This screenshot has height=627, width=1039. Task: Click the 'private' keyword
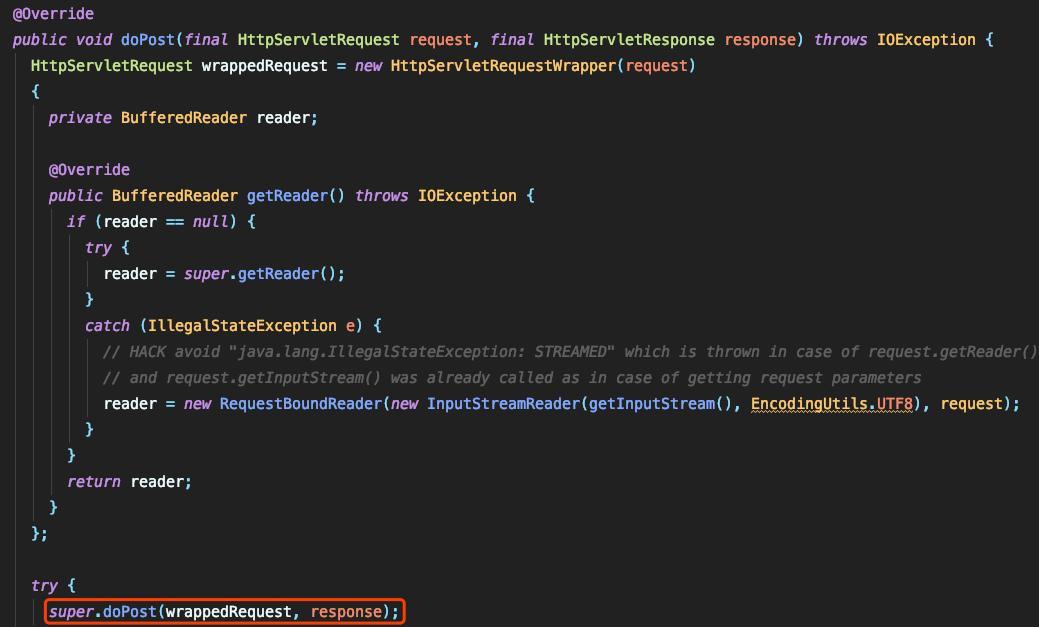pyautogui.click(x=80, y=118)
